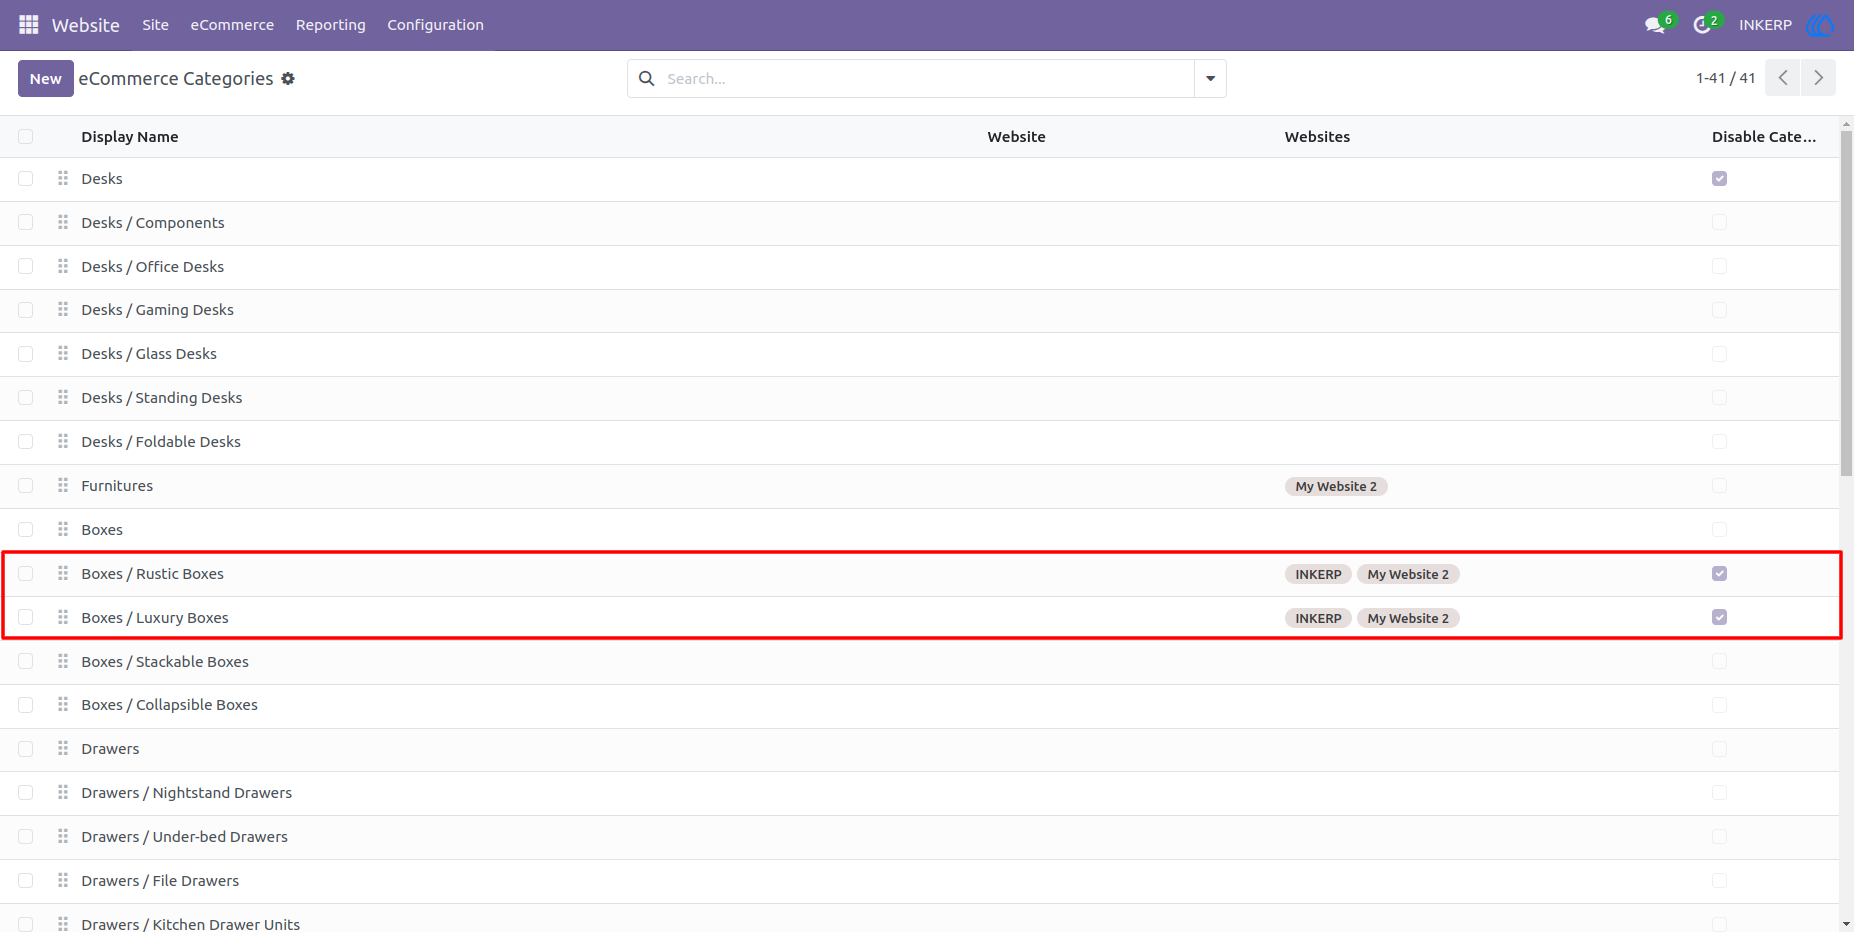Image resolution: width=1854 pixels, height=932 pixels.
Task: Click the My Website 2 tag on Furnitures
Action: pos(1336,486)
